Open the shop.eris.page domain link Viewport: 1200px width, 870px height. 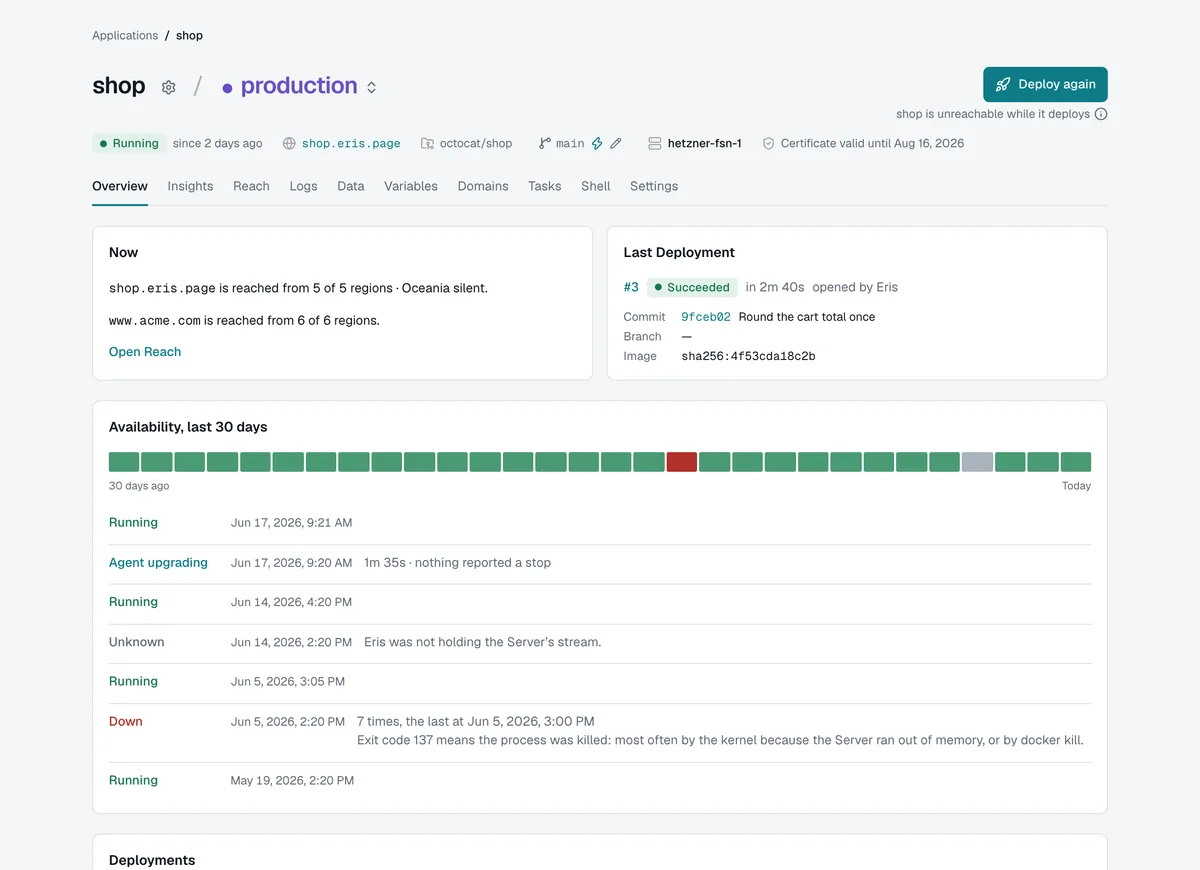[x=351, y=143]
